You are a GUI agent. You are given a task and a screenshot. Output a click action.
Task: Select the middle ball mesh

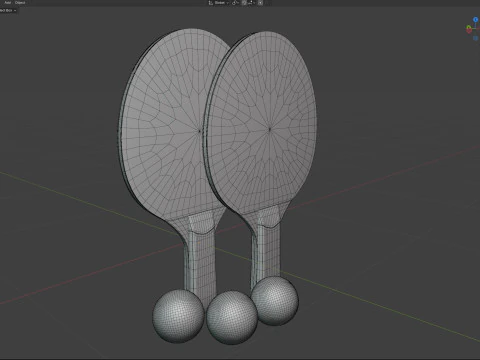coord(232,318)
